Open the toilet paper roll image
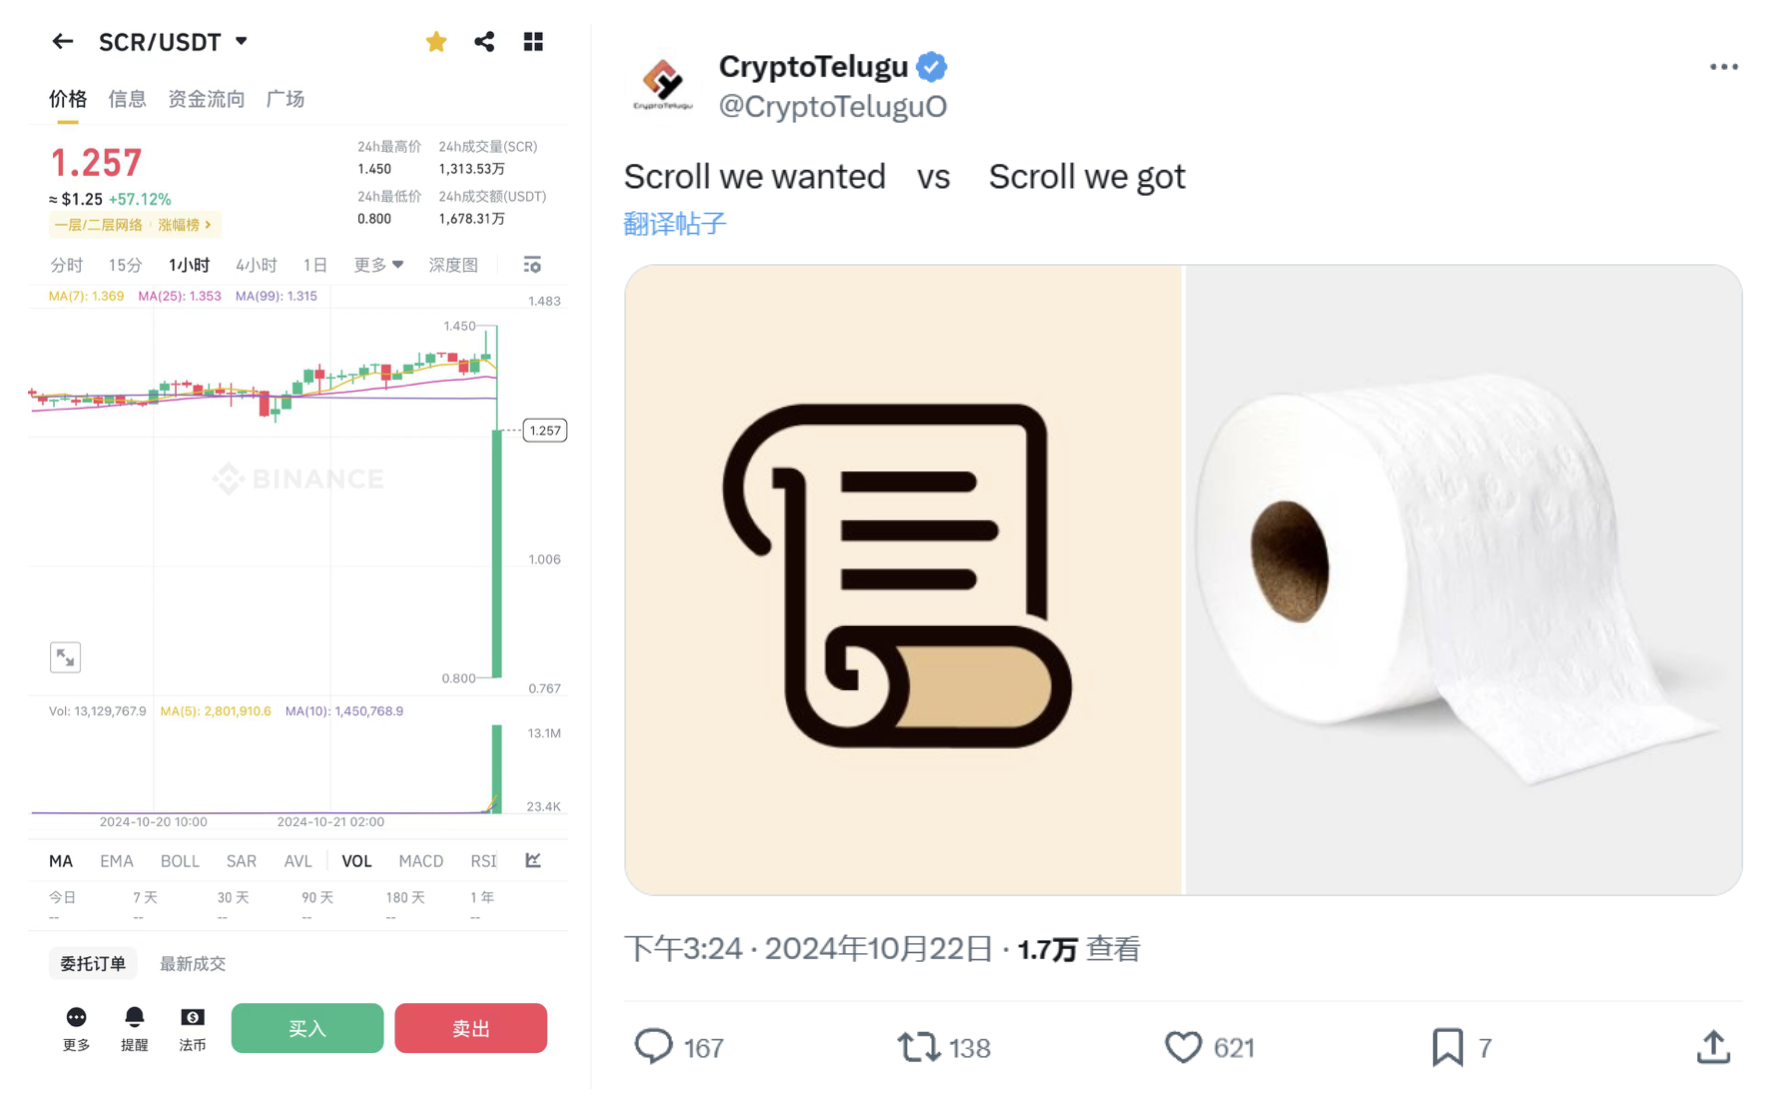The width and height of the screenshot is (1782, 1098). [1463, 580]
